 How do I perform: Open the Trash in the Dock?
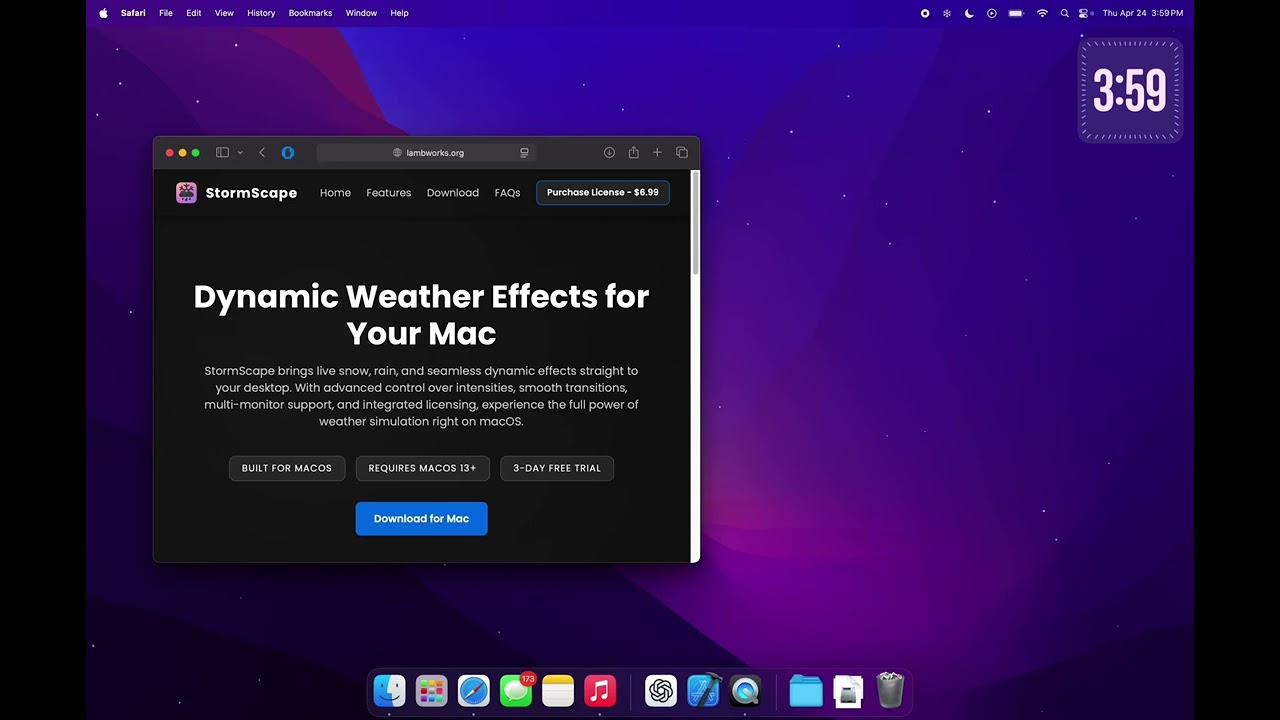click(890, 691)
